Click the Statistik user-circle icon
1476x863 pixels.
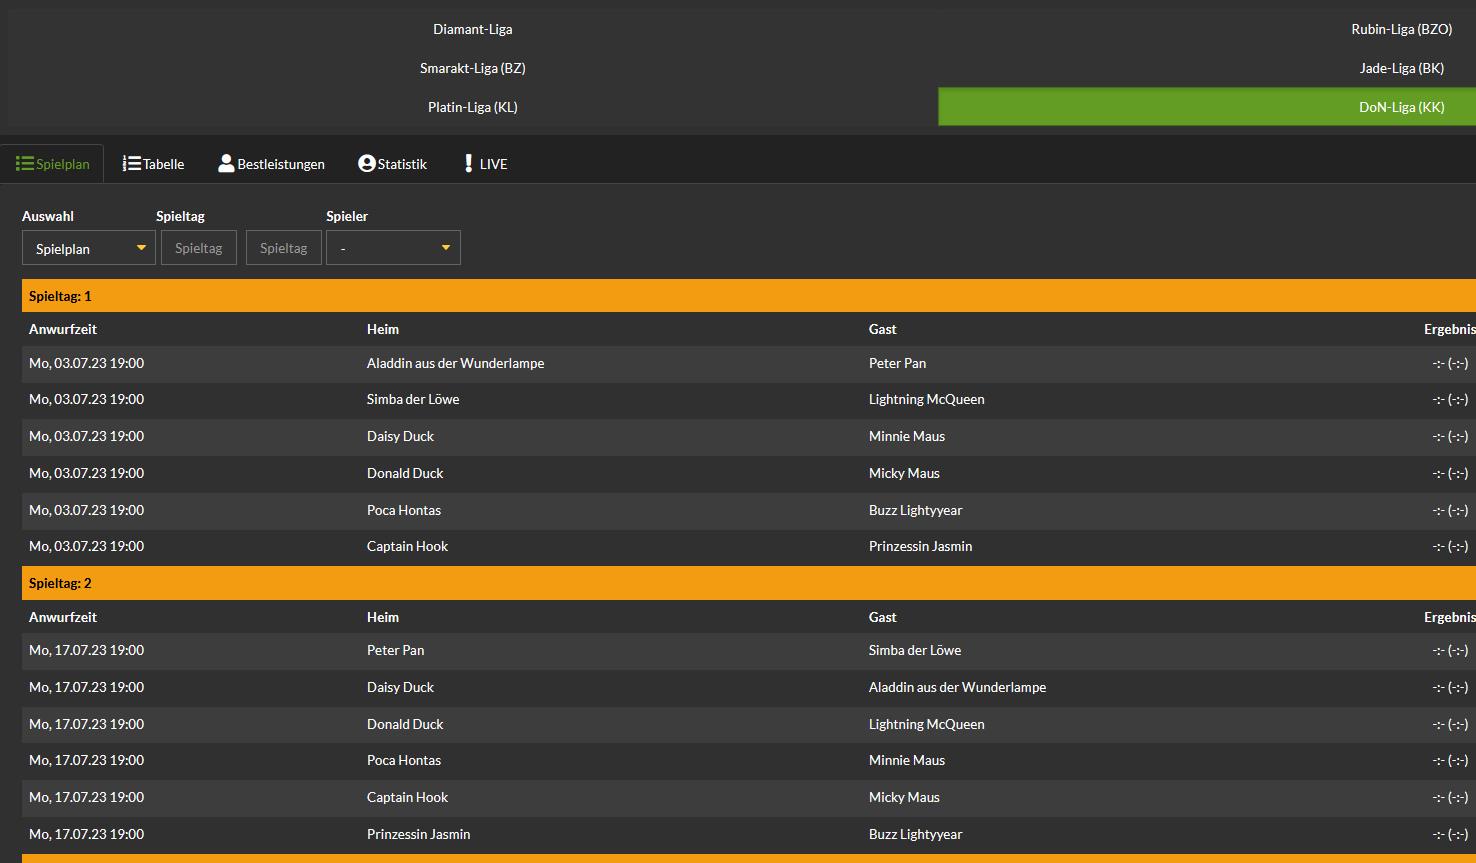click(367, 164)
